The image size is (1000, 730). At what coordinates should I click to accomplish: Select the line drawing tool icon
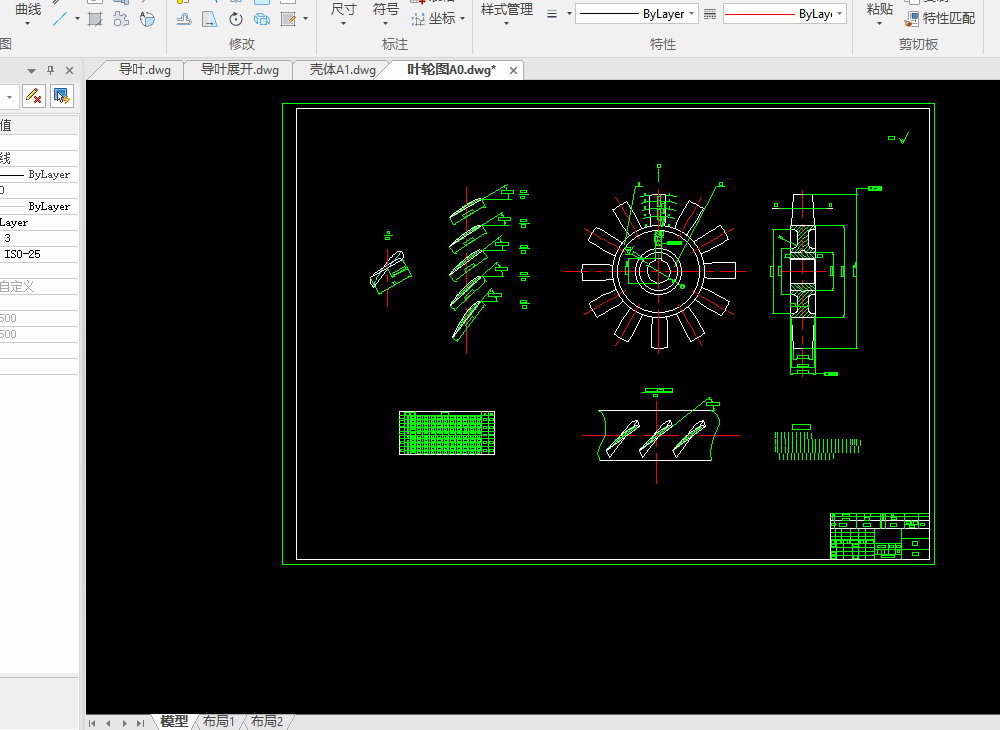point(60,19)
